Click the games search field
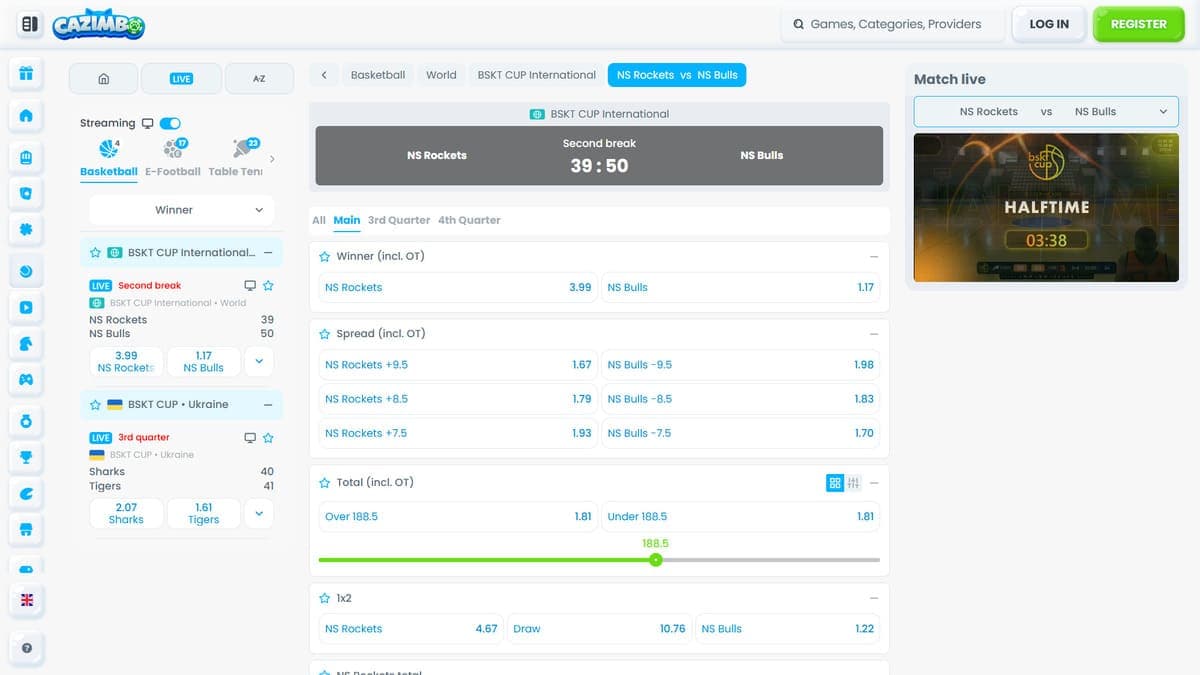The width and height of the screenshot is (1200, 675). 892,24
